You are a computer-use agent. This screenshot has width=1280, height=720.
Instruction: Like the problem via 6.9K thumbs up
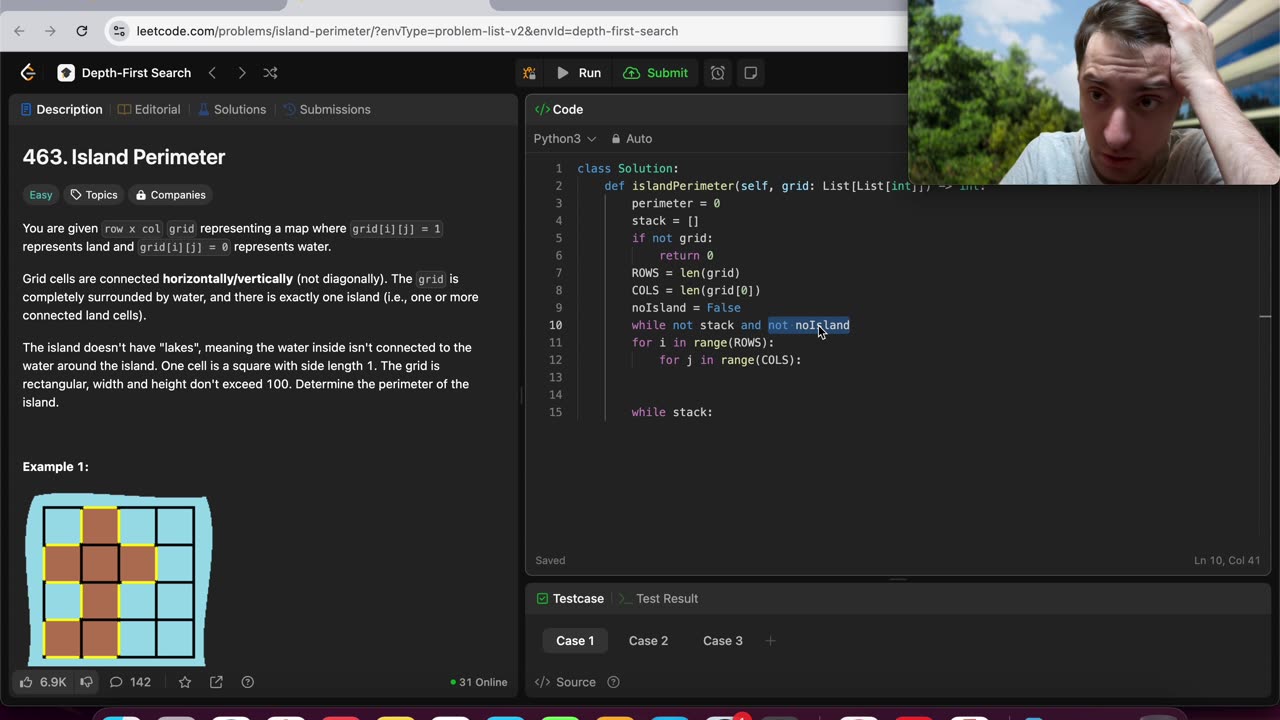click(43, 682)
